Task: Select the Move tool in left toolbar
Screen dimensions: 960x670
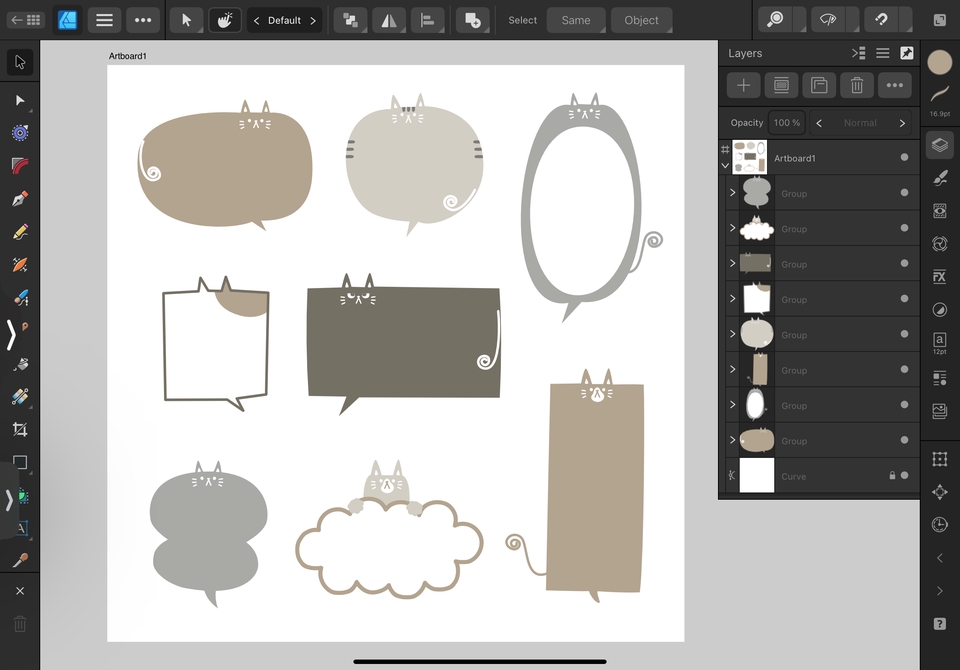Action: click(20, 62)
